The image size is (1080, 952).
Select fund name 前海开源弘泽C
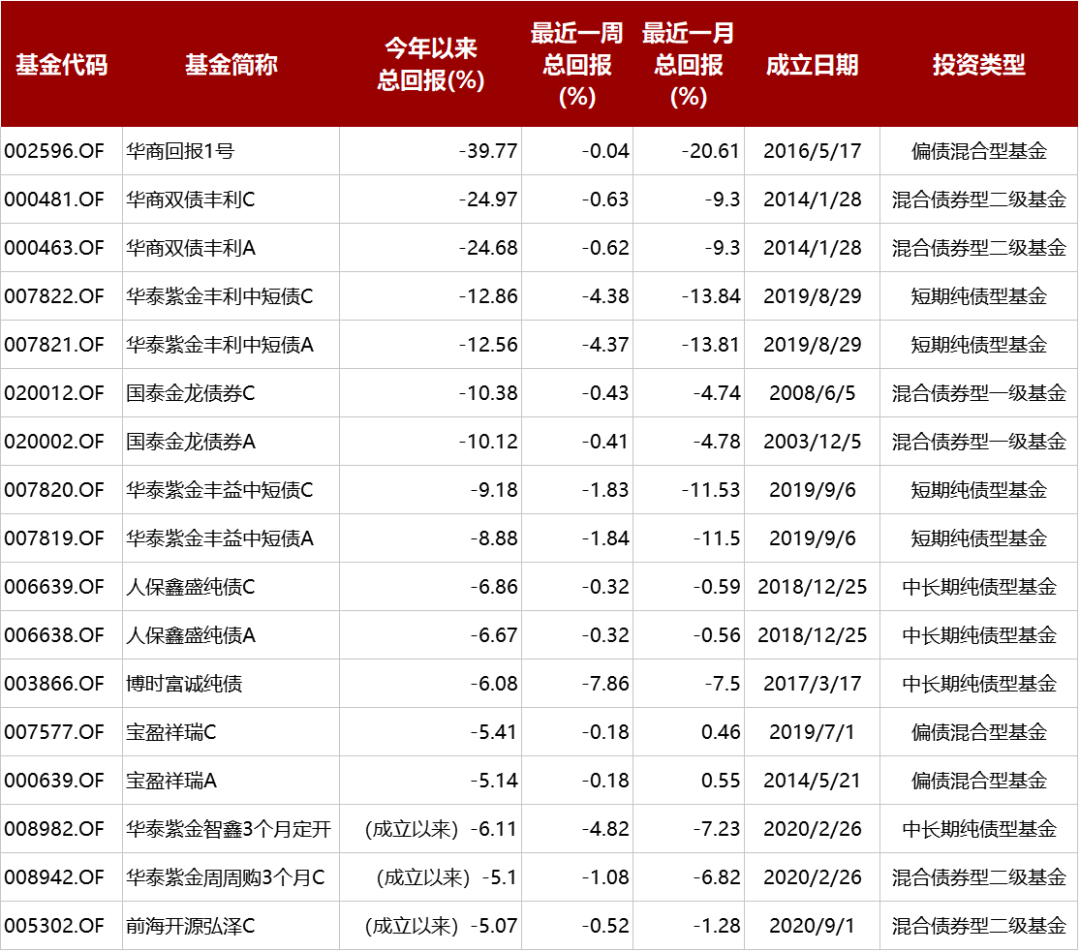[191, 925]
